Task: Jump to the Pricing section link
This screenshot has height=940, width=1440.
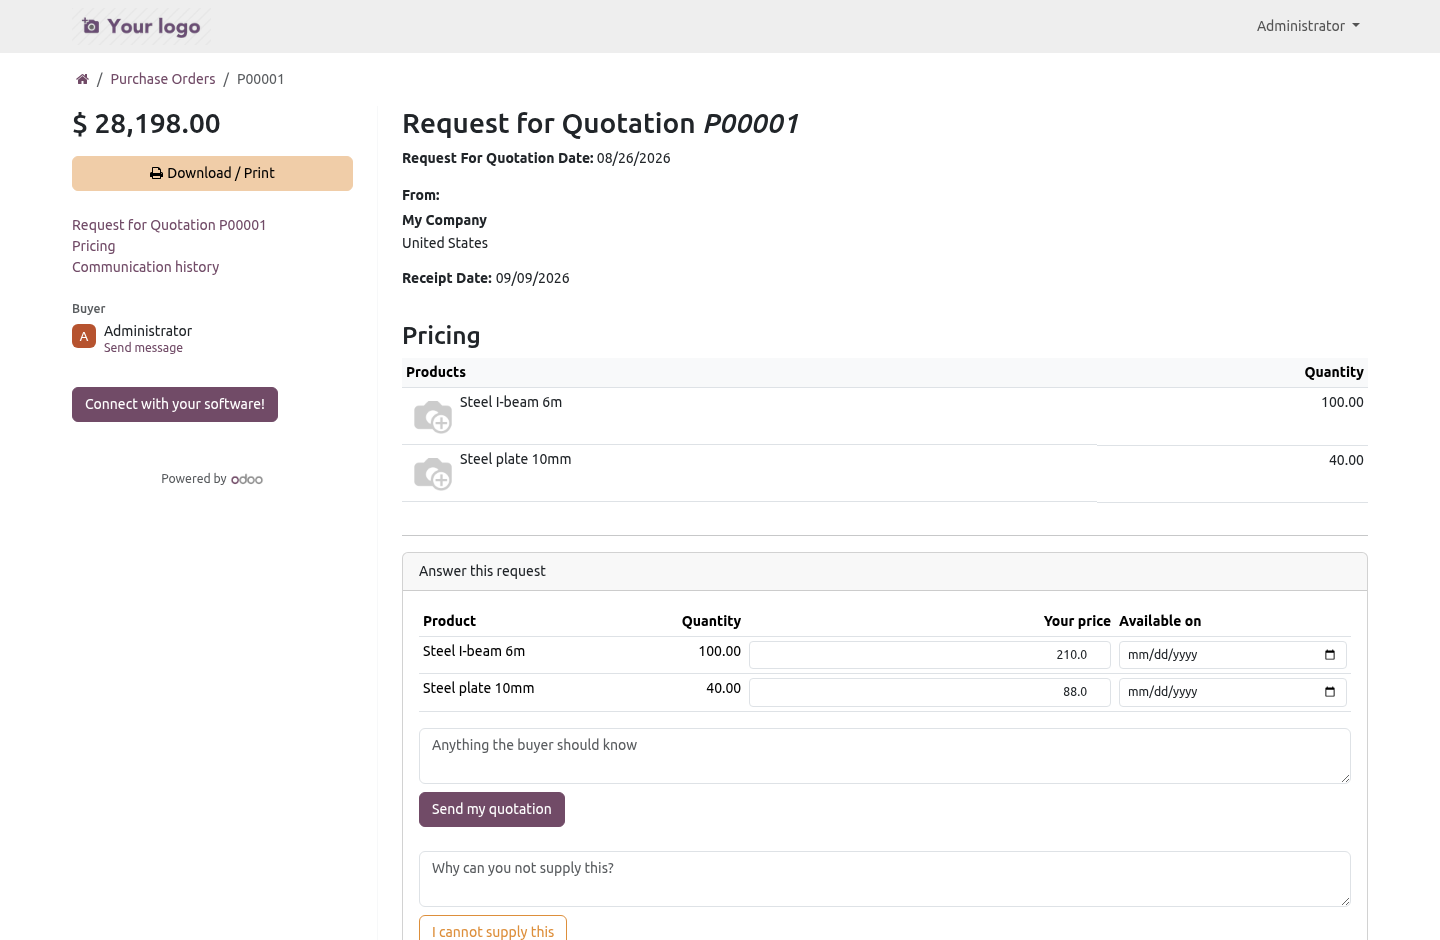Action: [x=94, y=246]
